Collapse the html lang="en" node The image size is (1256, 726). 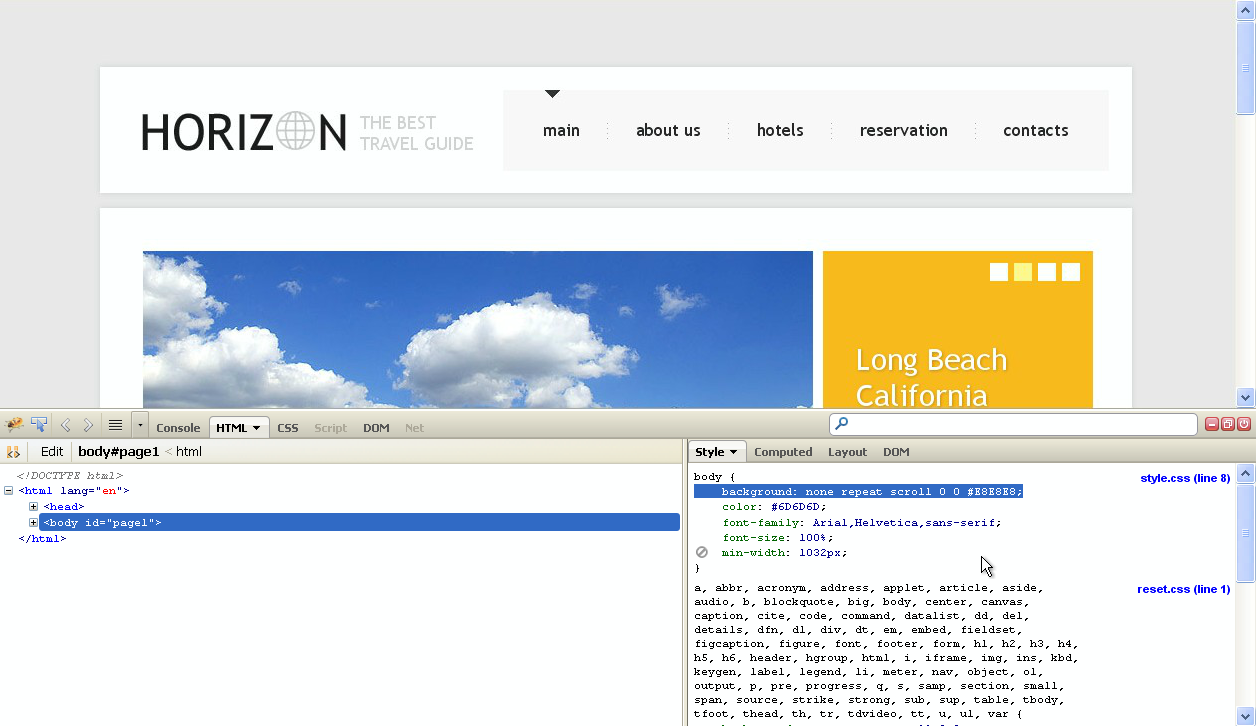point(9,491)
